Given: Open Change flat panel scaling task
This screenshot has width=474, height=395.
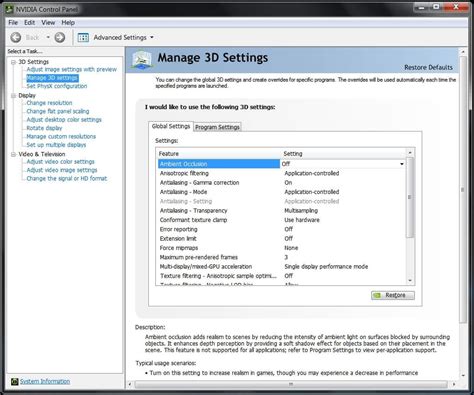Looking at the screenshot, I should click(x=58, y=111).
